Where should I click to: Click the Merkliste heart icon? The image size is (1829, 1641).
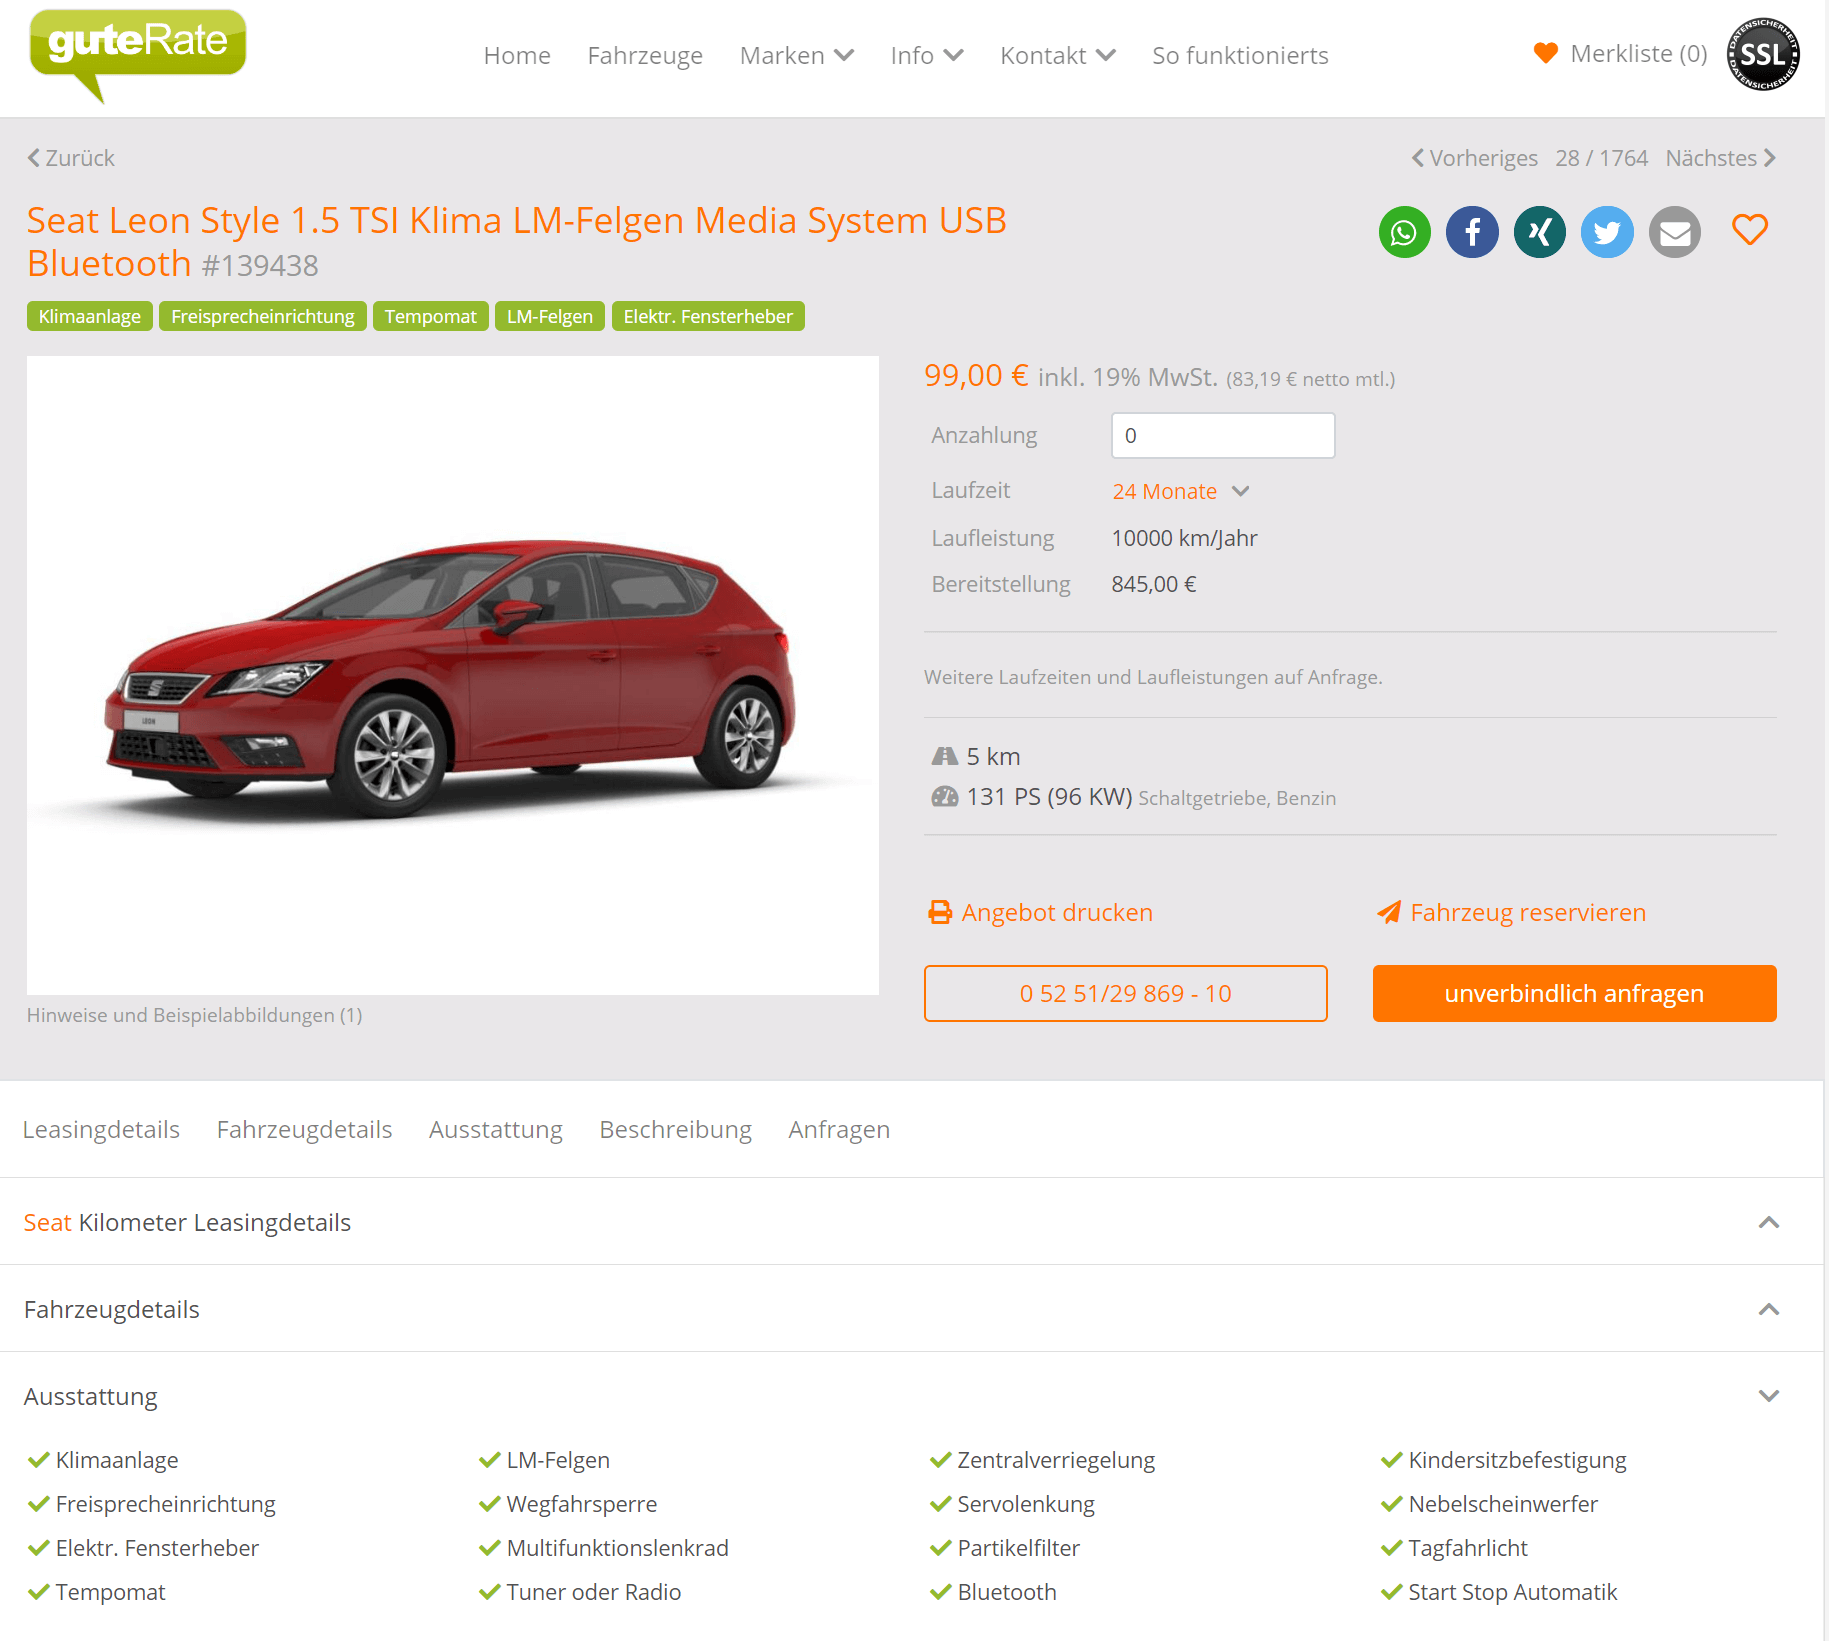[x=1546, y=53]
